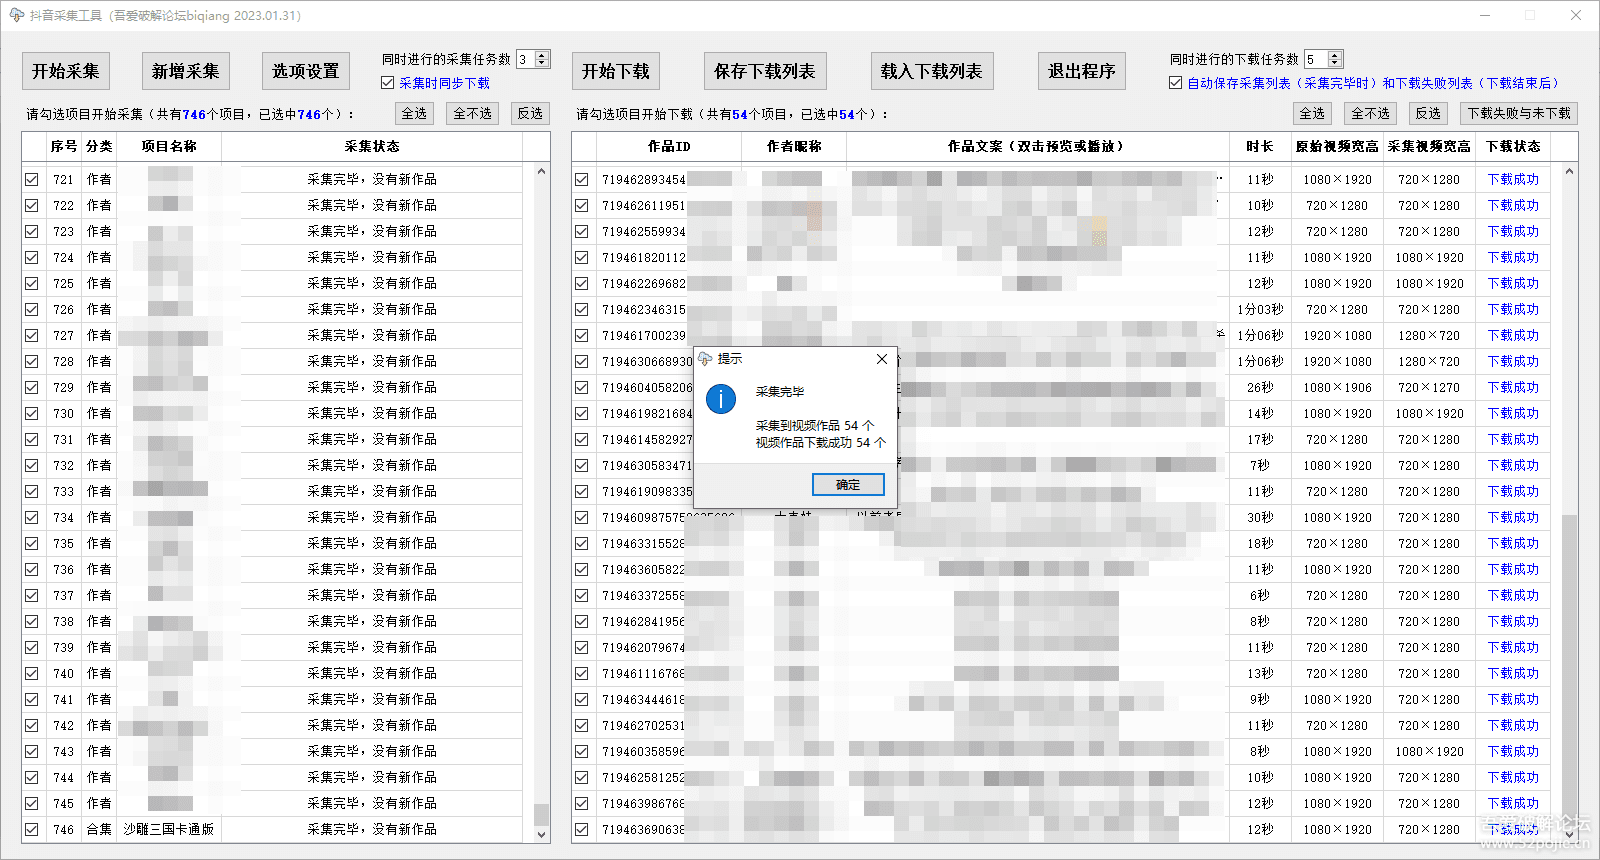
Task: Click 全不选 in the download list panel
Action: [x=1371, y=113]
